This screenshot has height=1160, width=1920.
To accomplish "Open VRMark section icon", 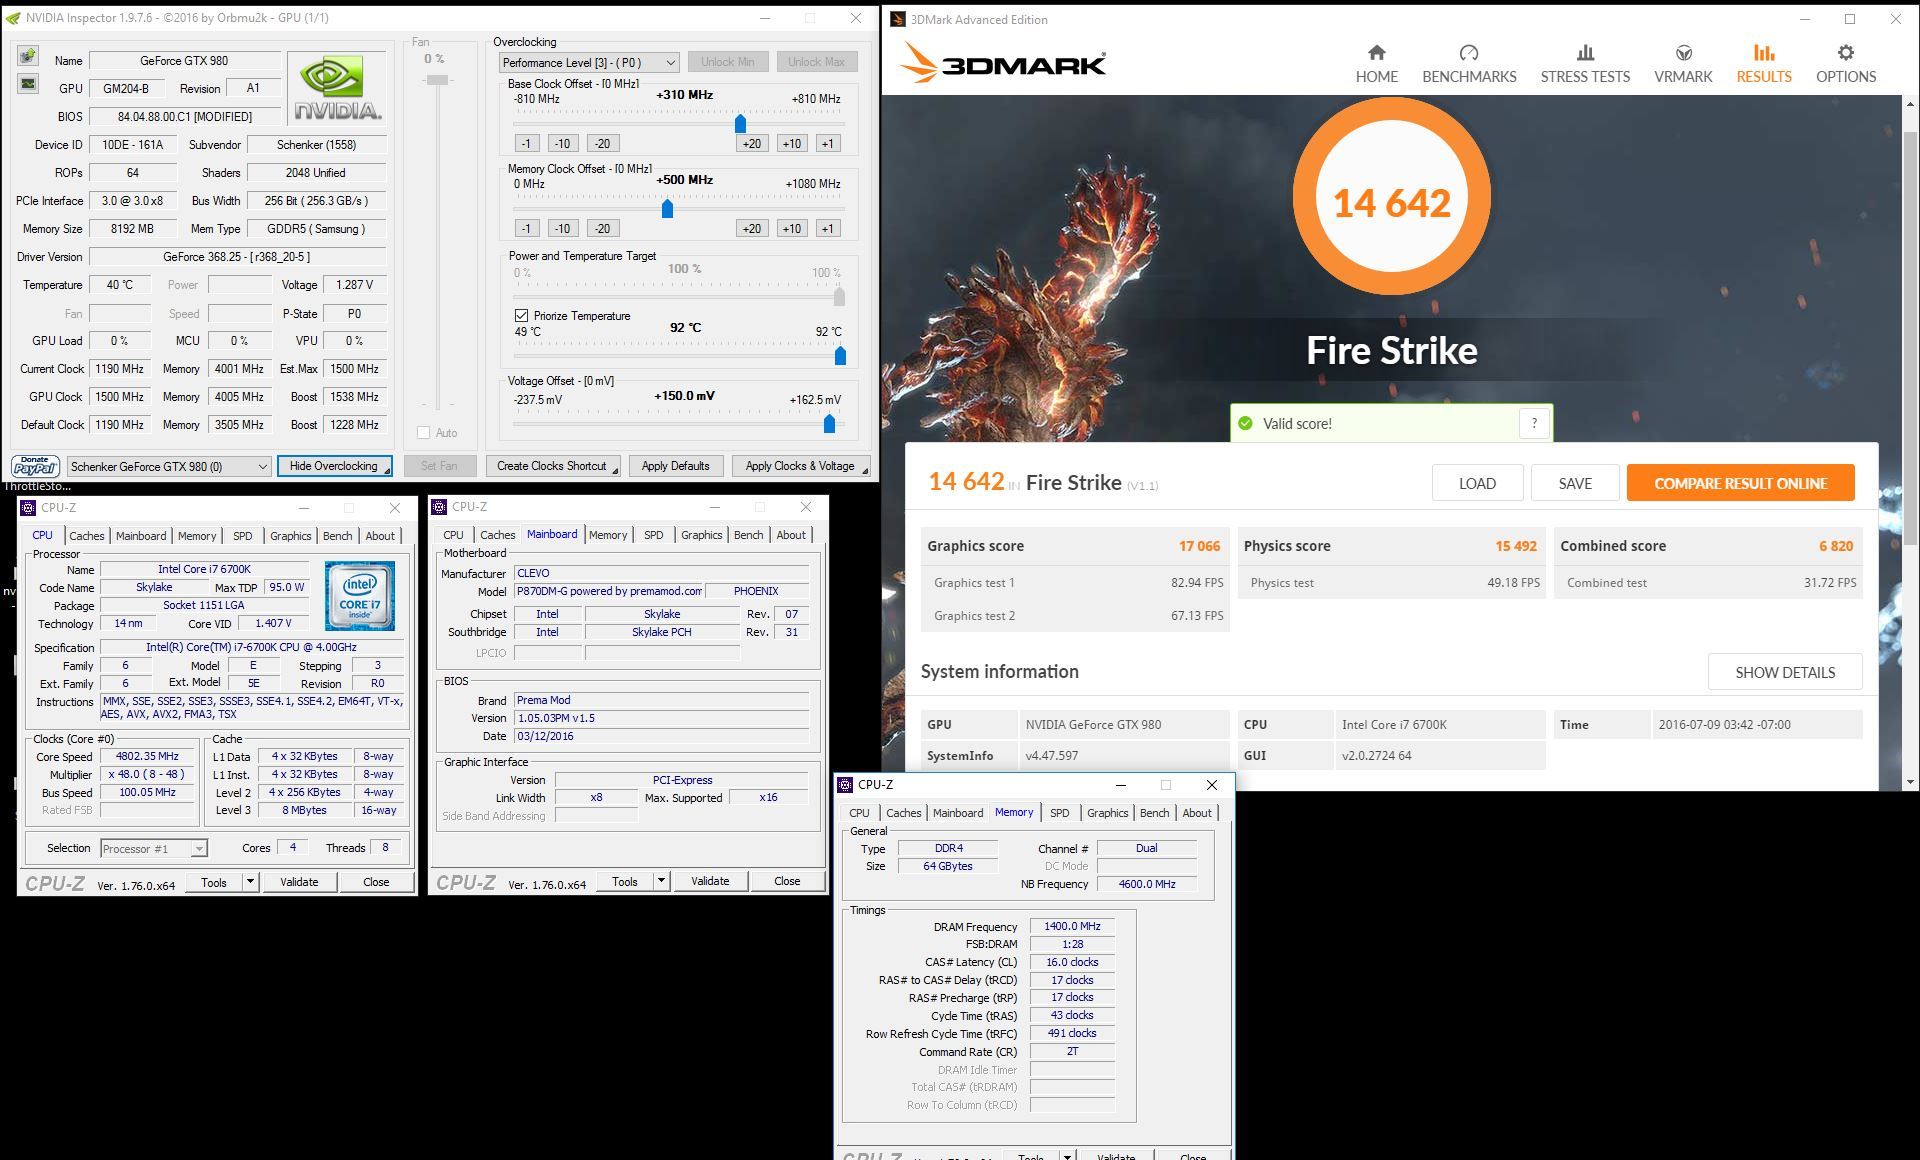I will tap(1684, 53).
